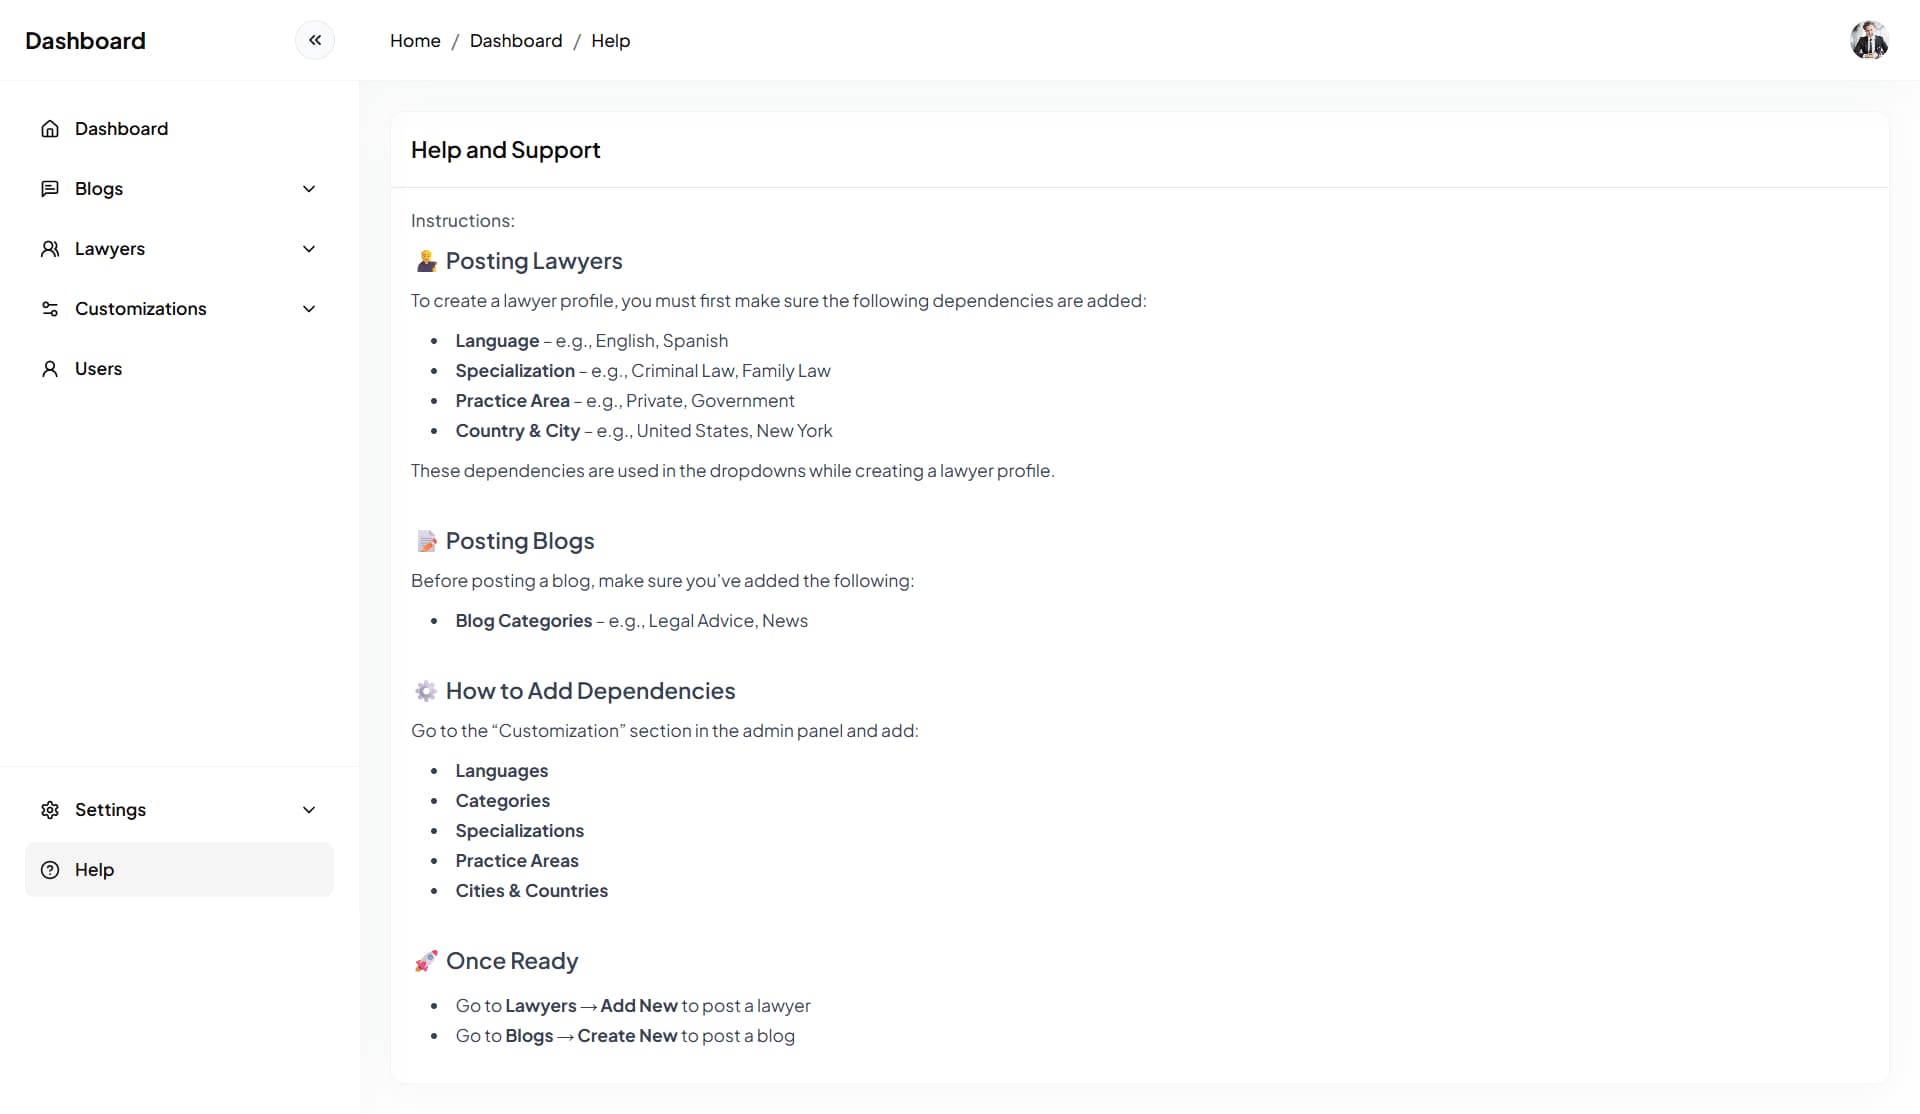Image resolution: width=1920 pixels, height=1114 pixels.
Task: Click the Blogs → Create New instruction
Action: tap(625, 1036)
